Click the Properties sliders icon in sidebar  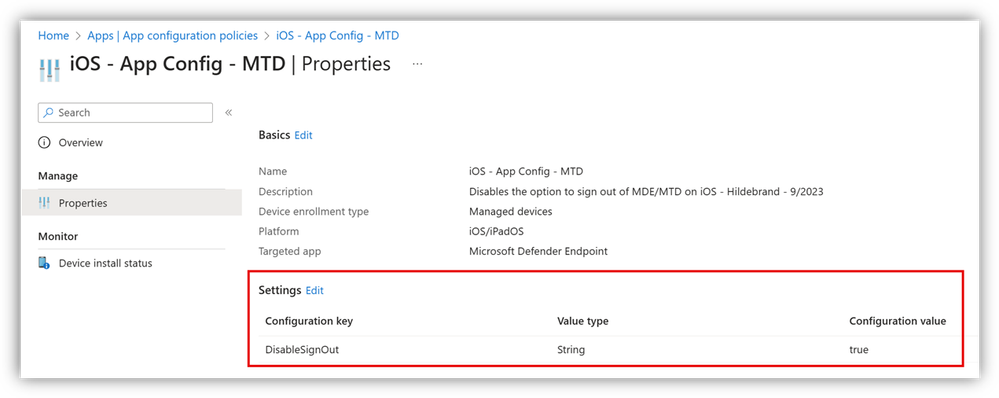point(44,203)
